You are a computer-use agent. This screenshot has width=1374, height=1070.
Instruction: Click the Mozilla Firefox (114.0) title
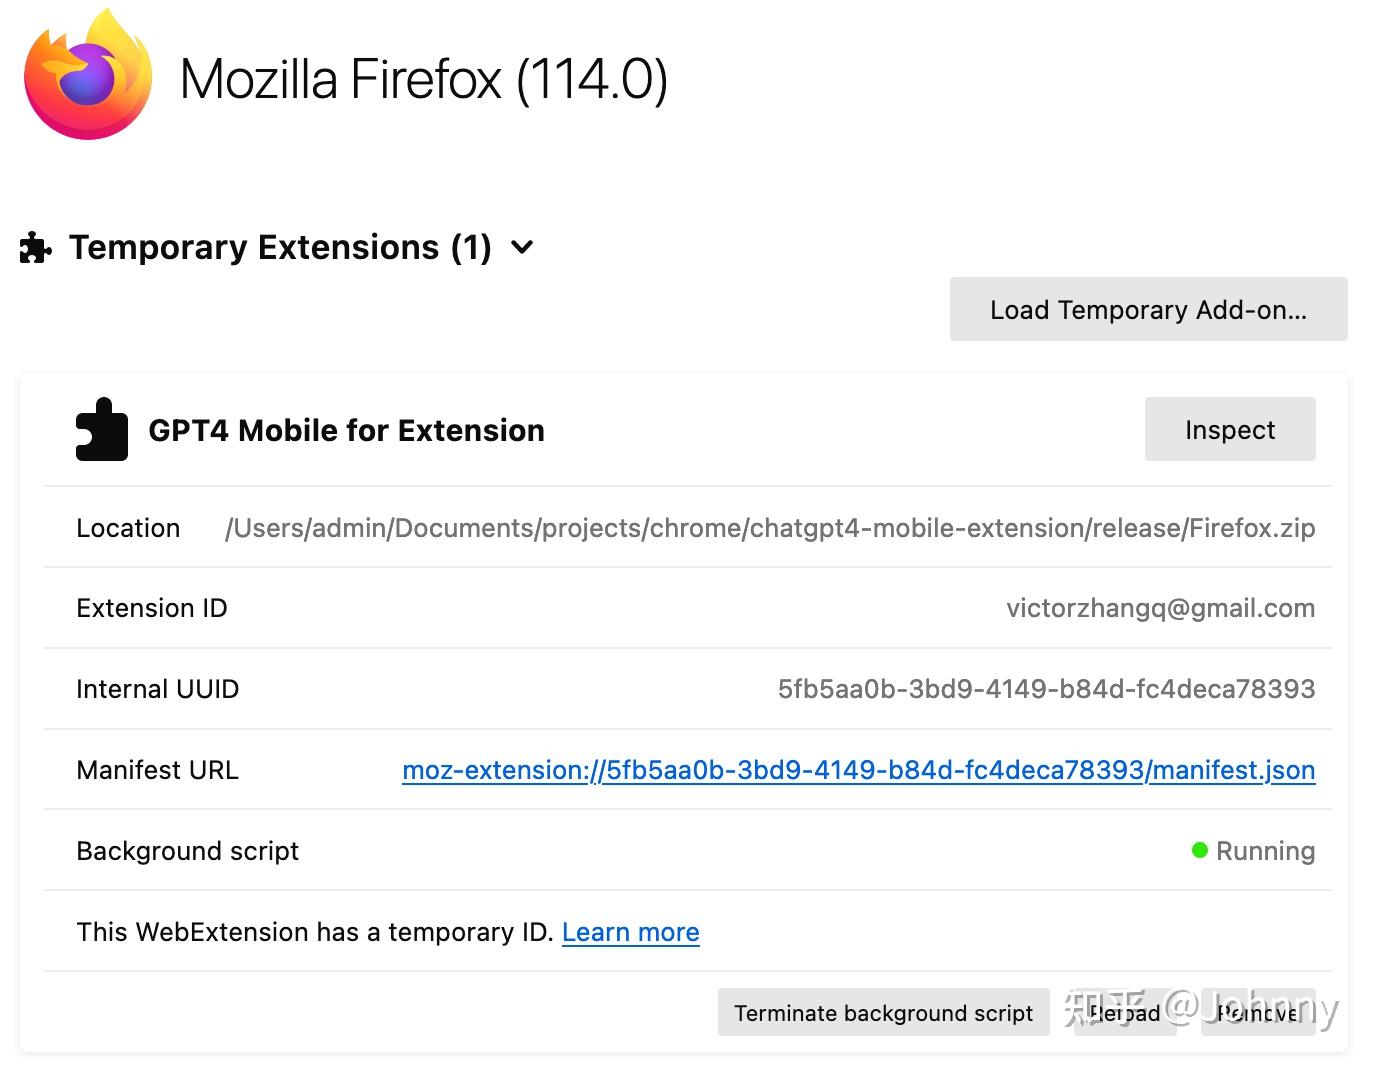click(x=423, y=80)
